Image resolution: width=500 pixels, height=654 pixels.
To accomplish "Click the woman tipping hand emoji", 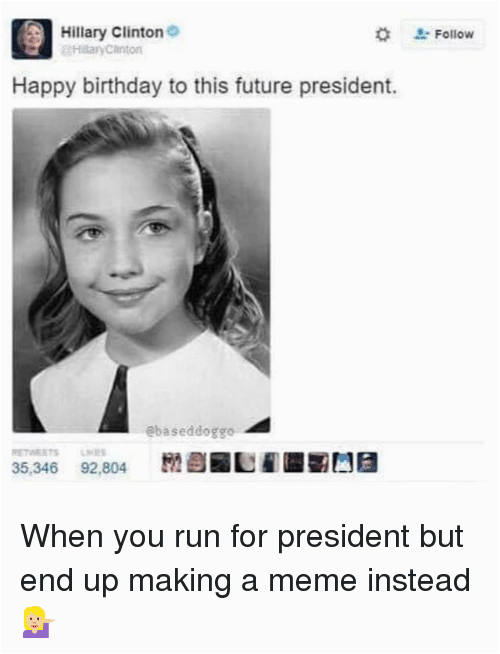I will tap(38, 622).
